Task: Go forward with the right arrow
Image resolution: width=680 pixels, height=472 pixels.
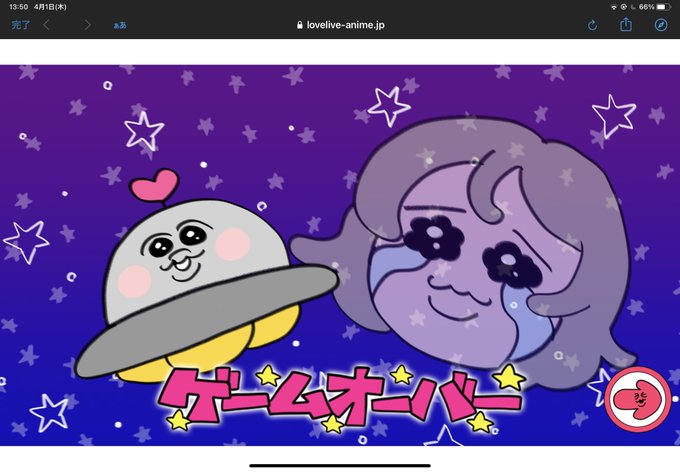Action: [88, 25]
